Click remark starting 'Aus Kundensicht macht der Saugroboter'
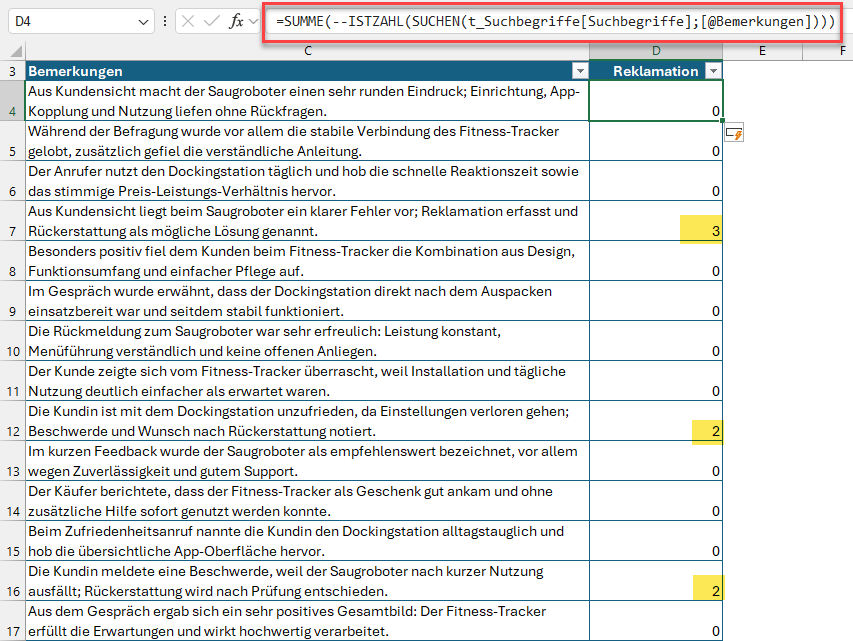This screenshot has width=853, height=641. click(307, 101)
